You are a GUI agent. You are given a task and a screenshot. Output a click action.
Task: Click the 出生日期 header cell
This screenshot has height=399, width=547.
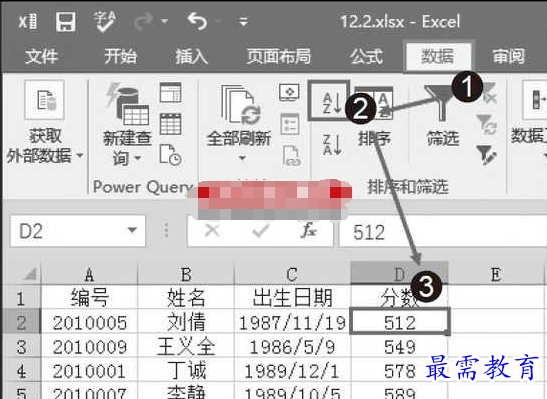(x=292, y=298)
